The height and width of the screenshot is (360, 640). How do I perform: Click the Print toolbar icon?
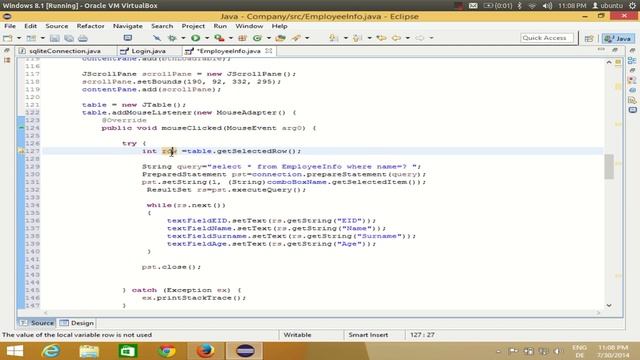click(x=83, y=38)
